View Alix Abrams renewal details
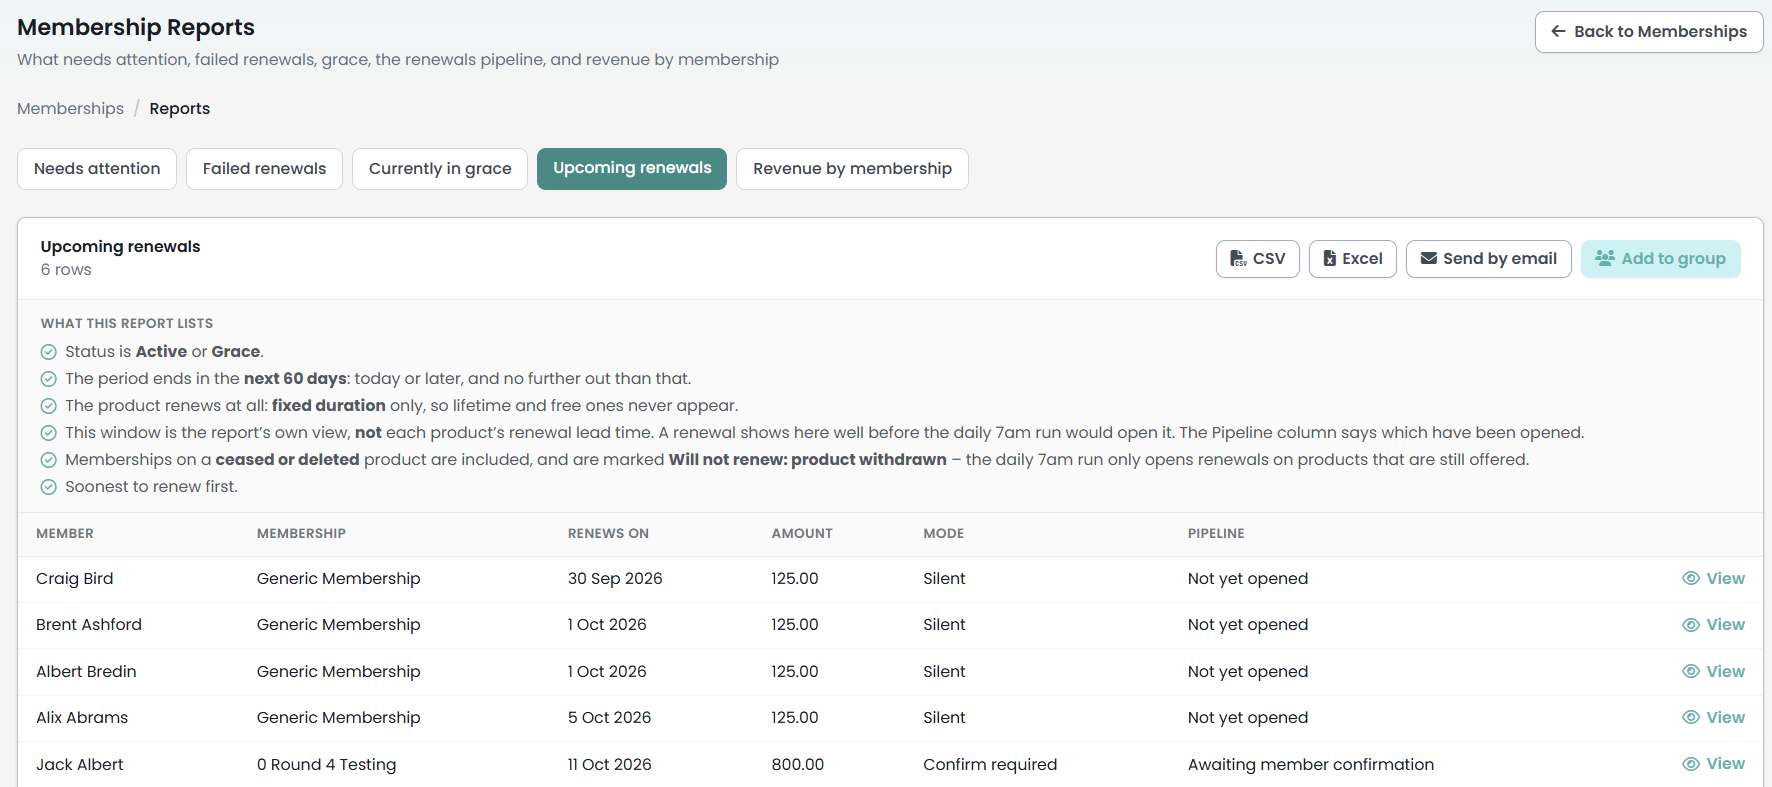This screenshot has height=787, width=1772. (x=1713, y=718)
